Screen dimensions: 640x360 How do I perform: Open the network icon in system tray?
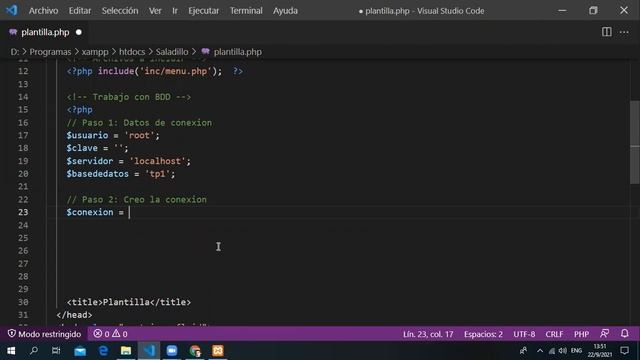(x=552, y=351)
